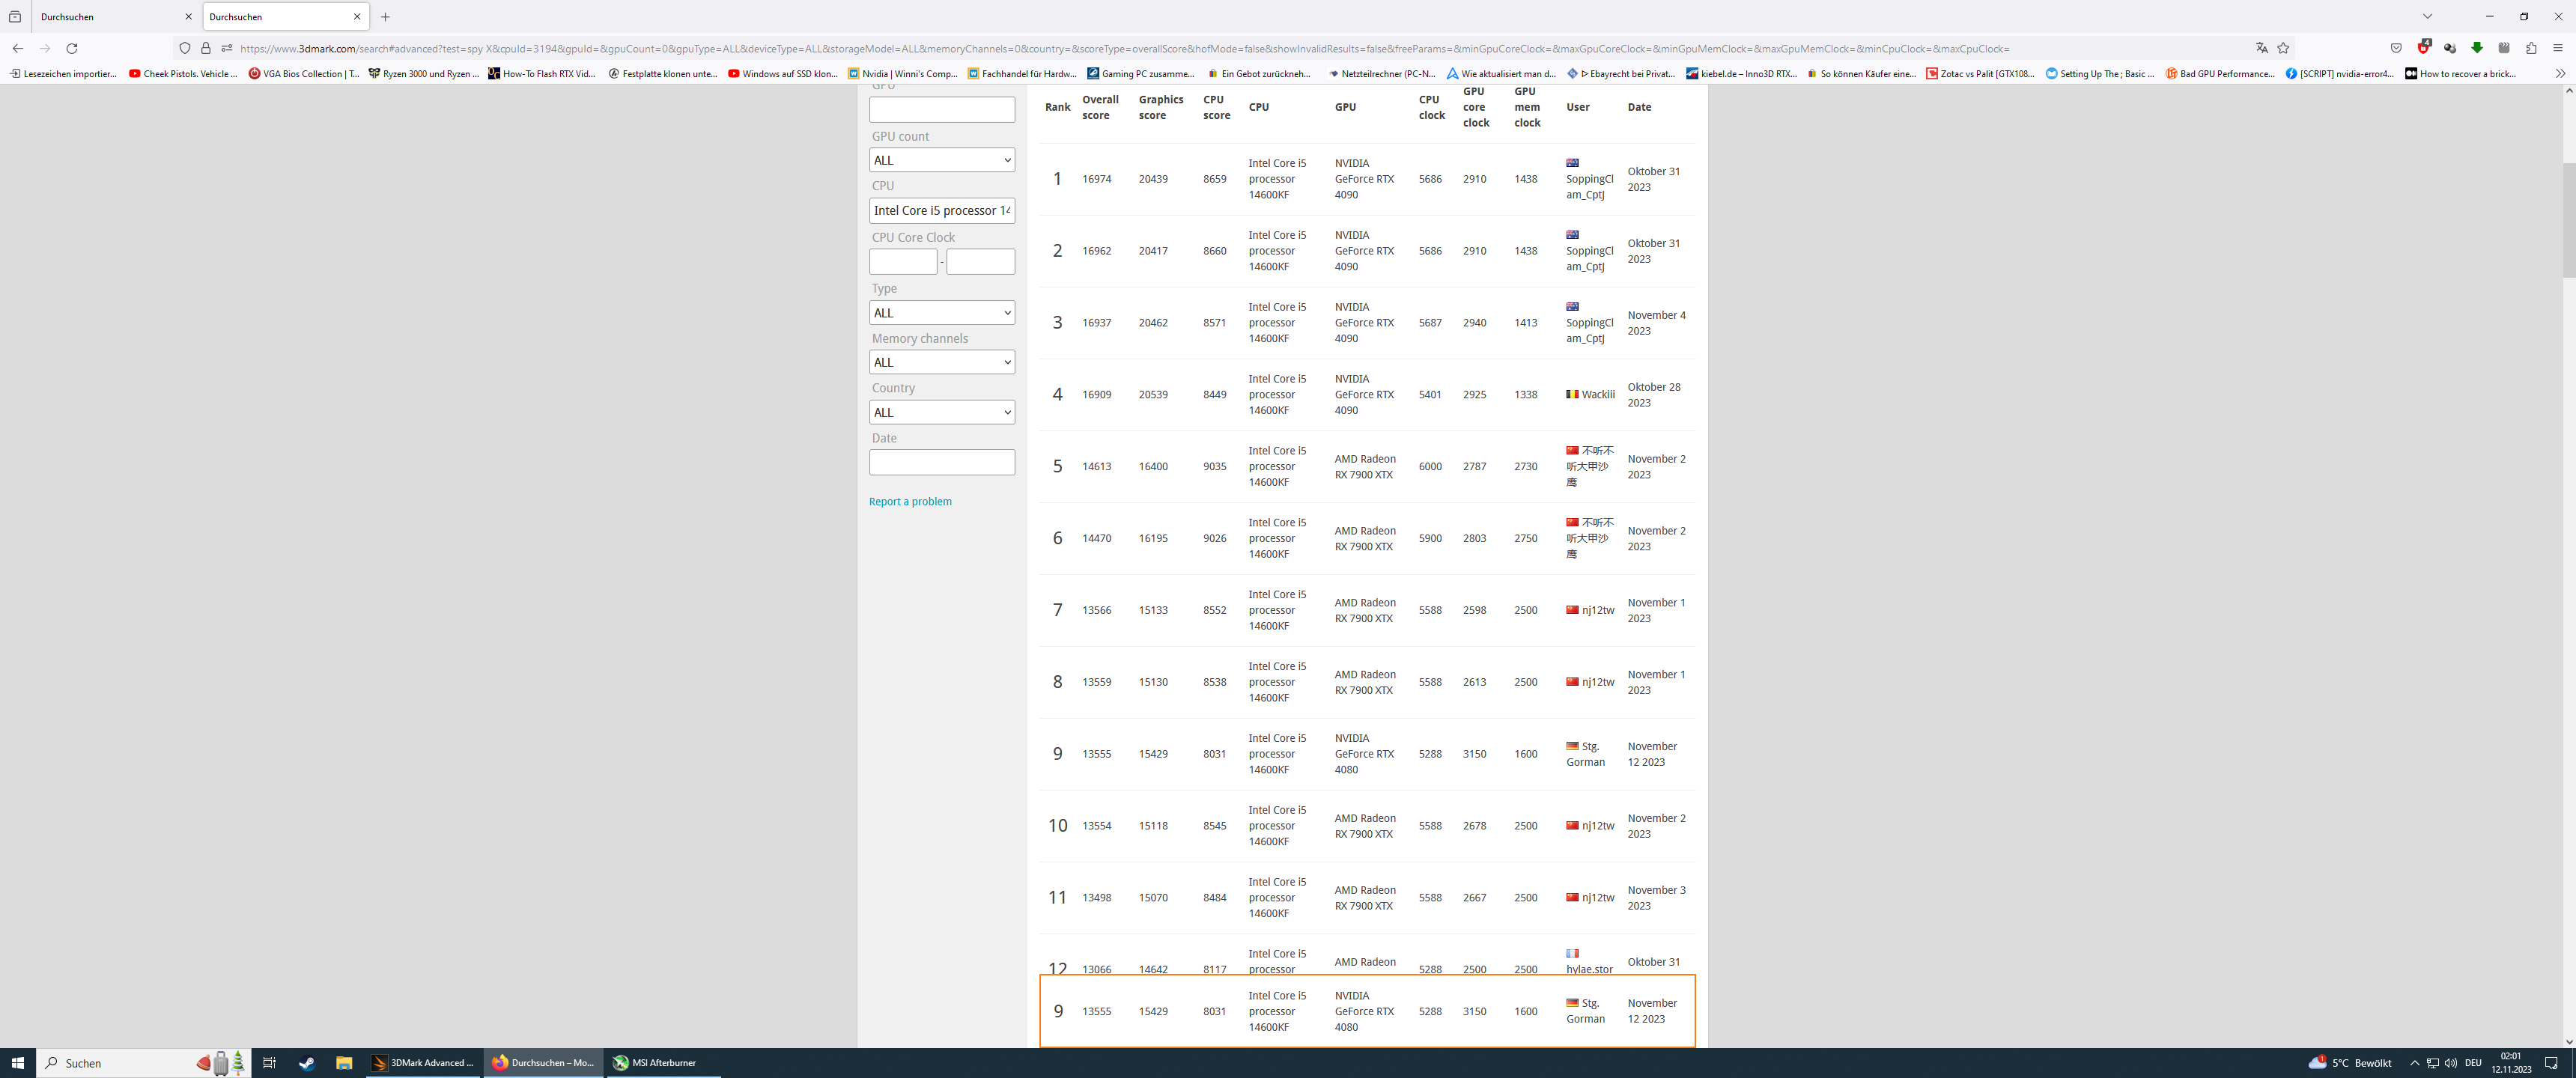Viewport: 2576px width, 1078px height.
Task: Open a new browser tab
Action: (385, 17)
